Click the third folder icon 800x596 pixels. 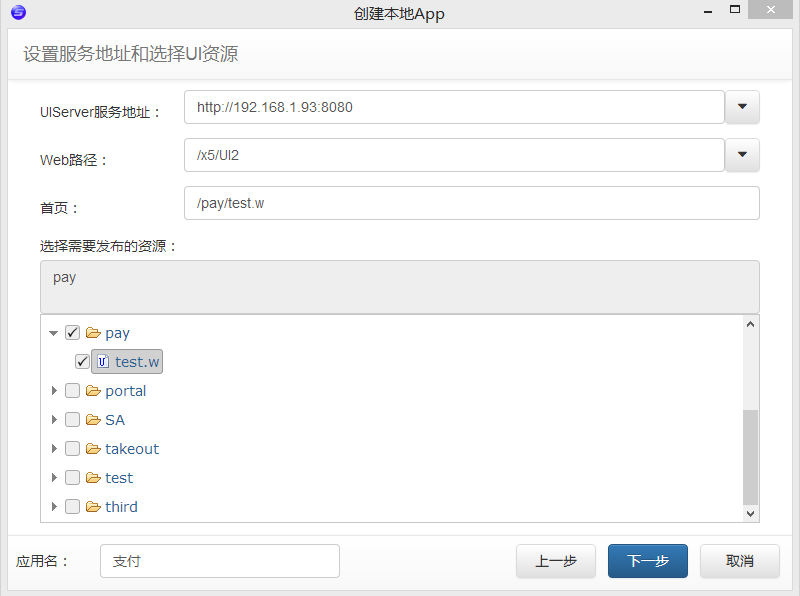coord(93,507)
